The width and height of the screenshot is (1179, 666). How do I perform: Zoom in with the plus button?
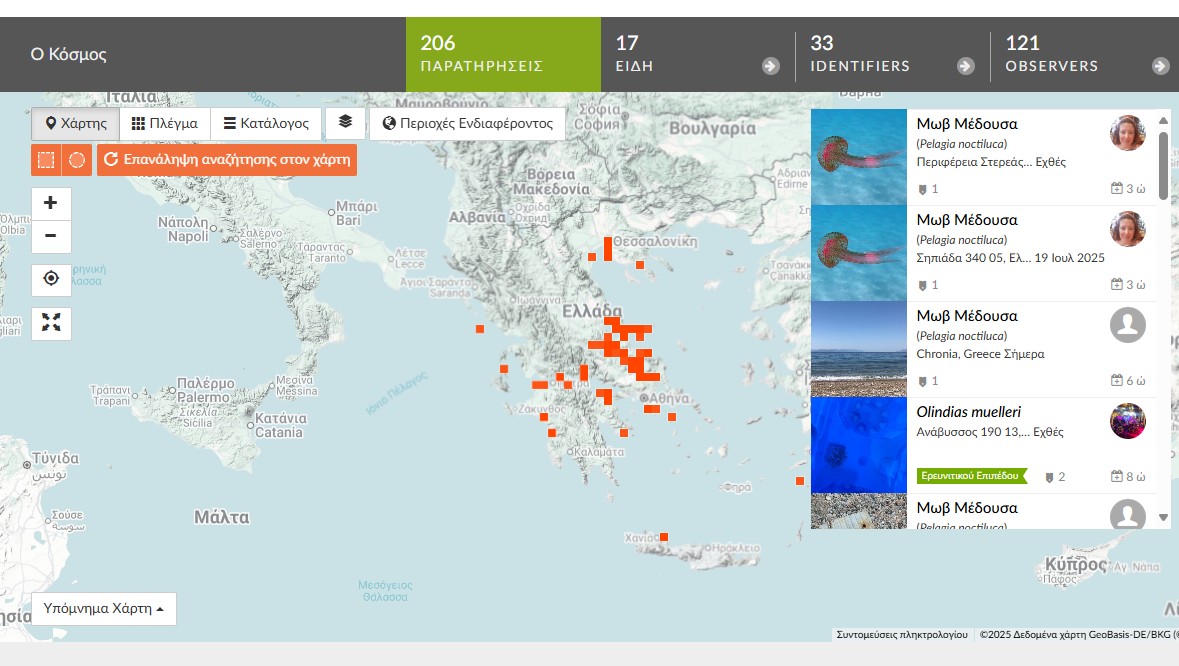point(50,203)
